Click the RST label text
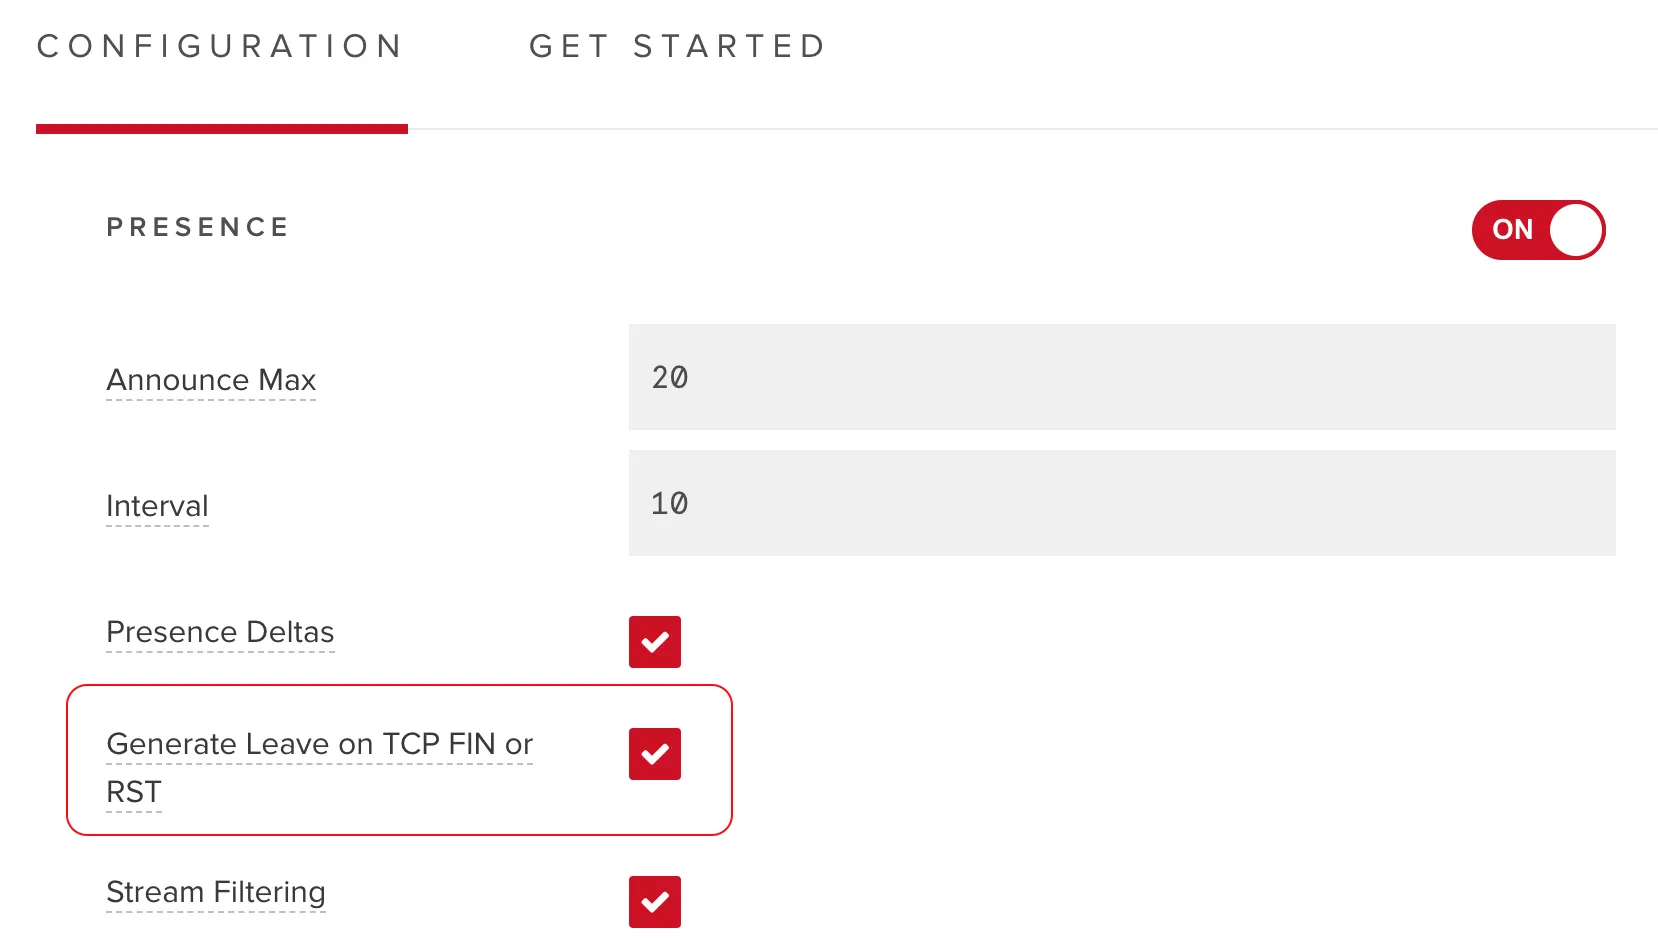 (134, 792)
